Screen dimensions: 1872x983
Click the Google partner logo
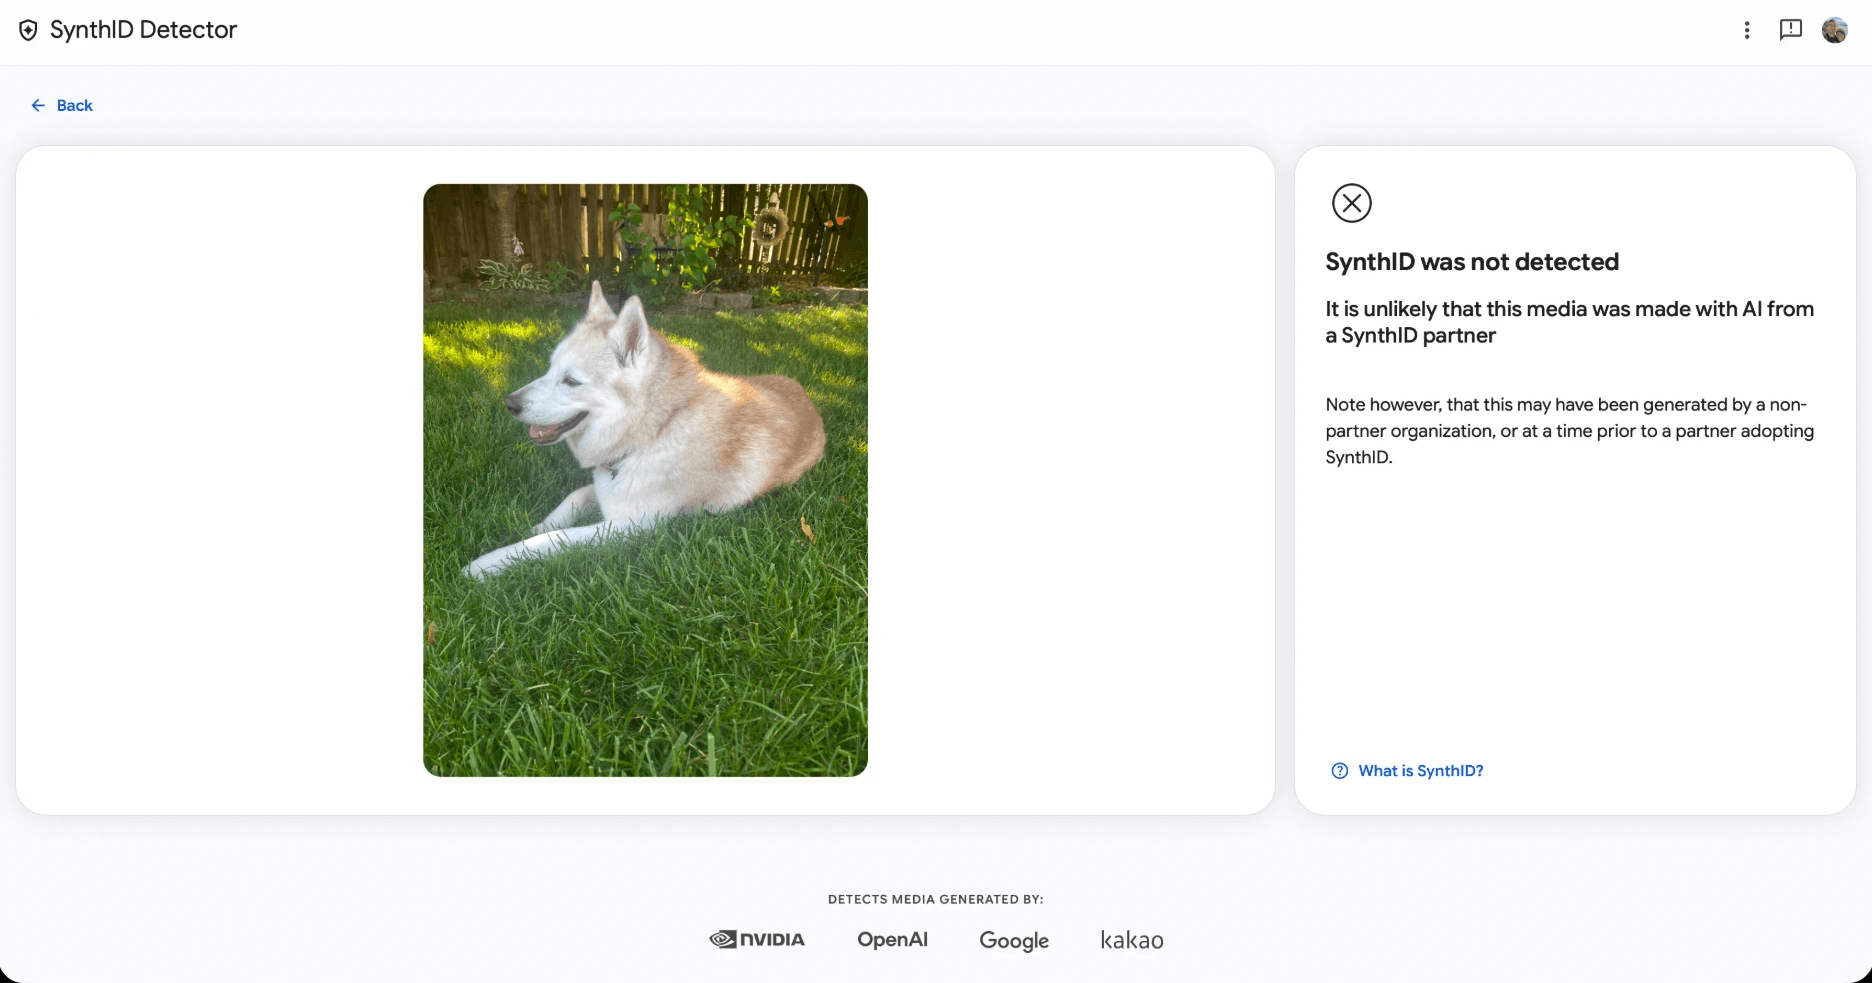point(1014,941)
